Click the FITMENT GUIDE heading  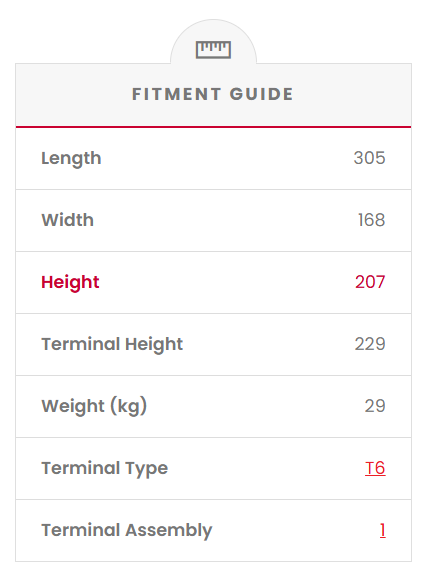click(x=213, y=94)
